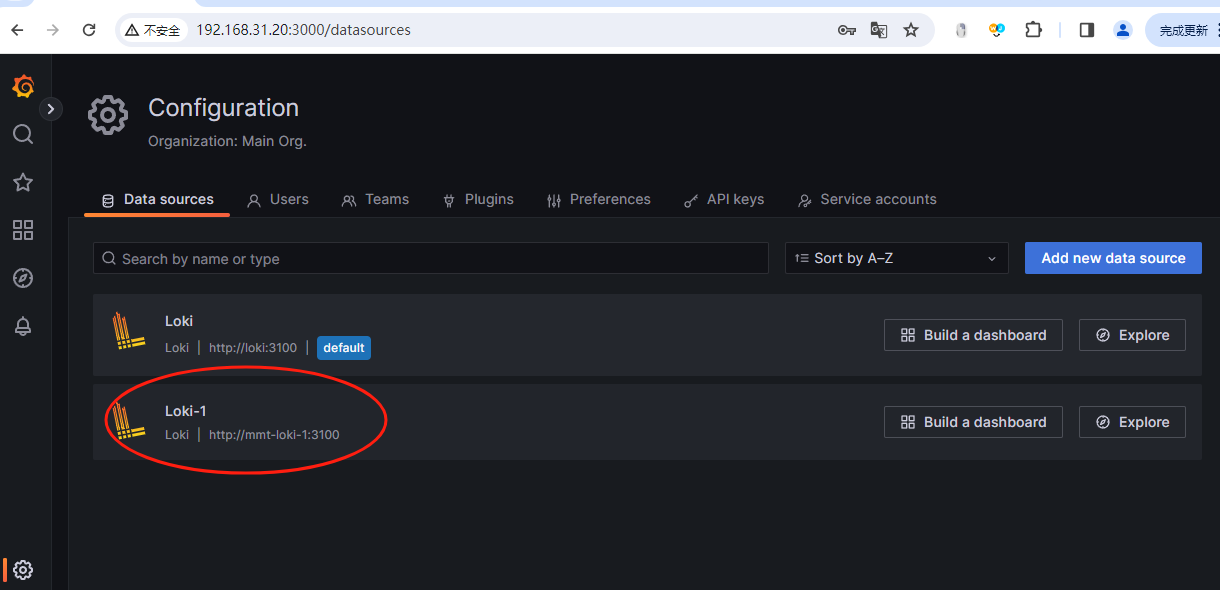
Task: Open the Explore compass icon in sidebar
Action: point(23,278)
